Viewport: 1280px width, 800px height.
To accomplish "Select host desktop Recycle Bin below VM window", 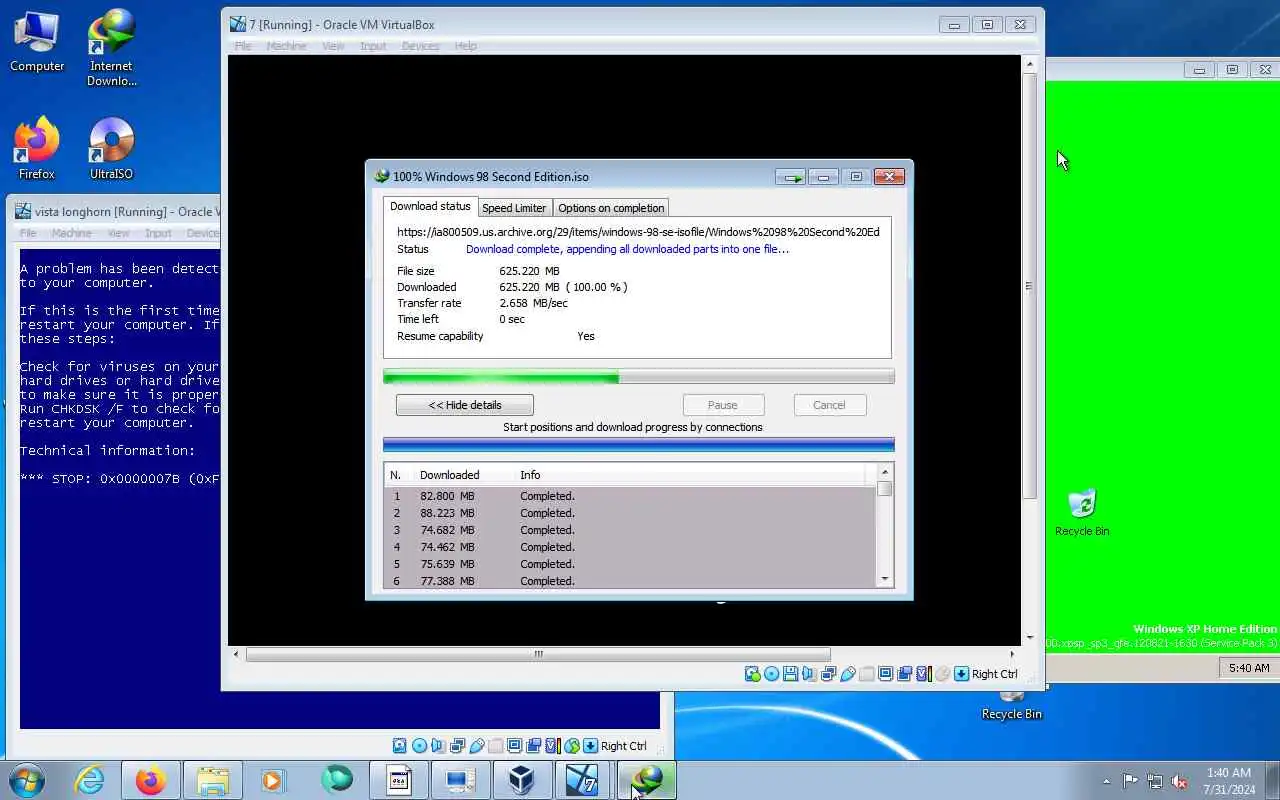I will [1012, 705].
